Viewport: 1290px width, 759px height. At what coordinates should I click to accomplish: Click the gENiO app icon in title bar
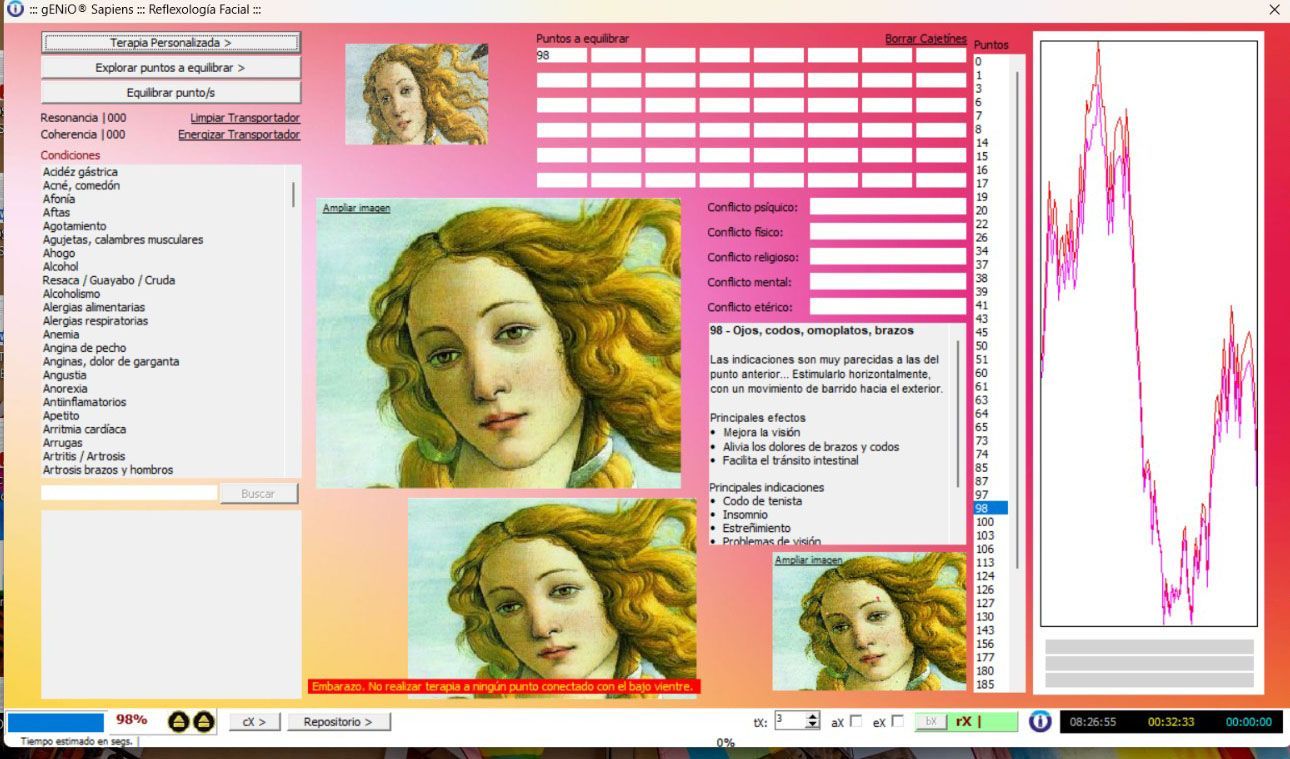click(x=15, y=9)
